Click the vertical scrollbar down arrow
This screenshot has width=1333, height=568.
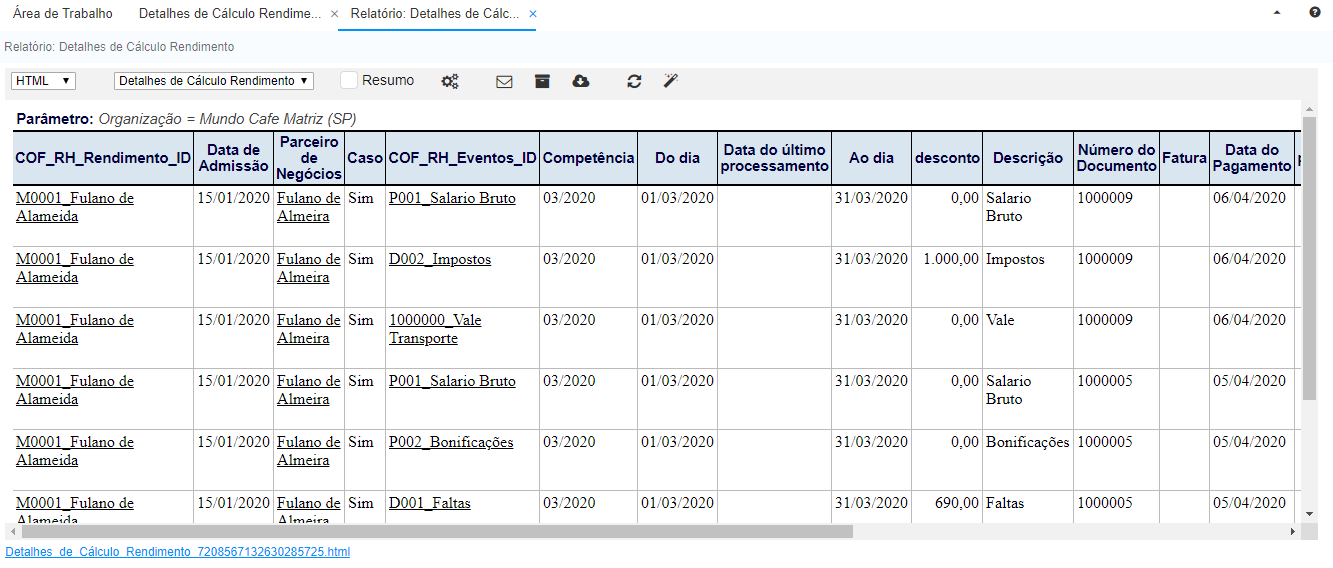pyautogui.click(x=1310, y=513)
